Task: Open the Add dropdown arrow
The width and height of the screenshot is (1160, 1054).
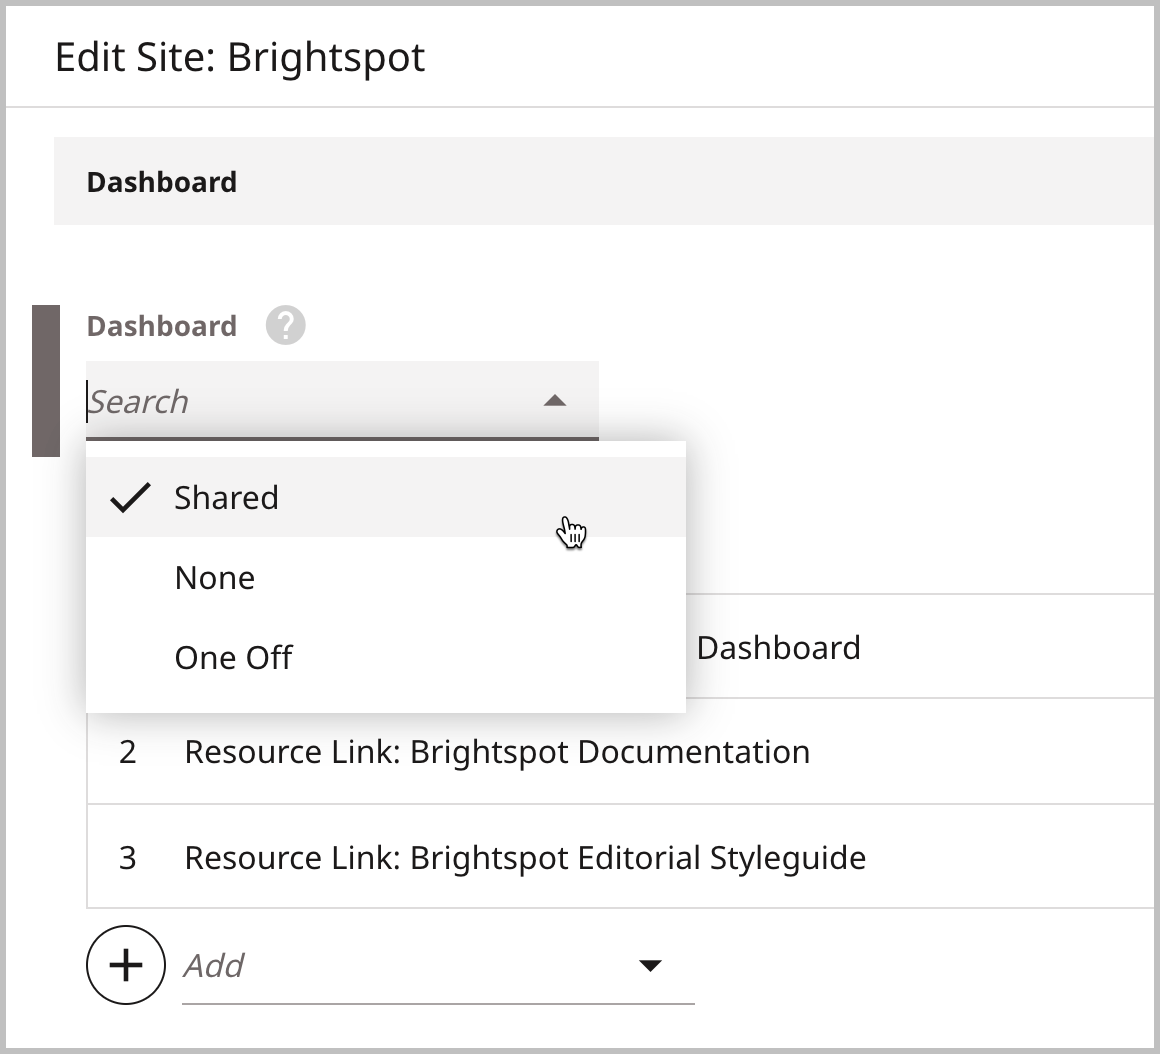Action: click(650, 965)
